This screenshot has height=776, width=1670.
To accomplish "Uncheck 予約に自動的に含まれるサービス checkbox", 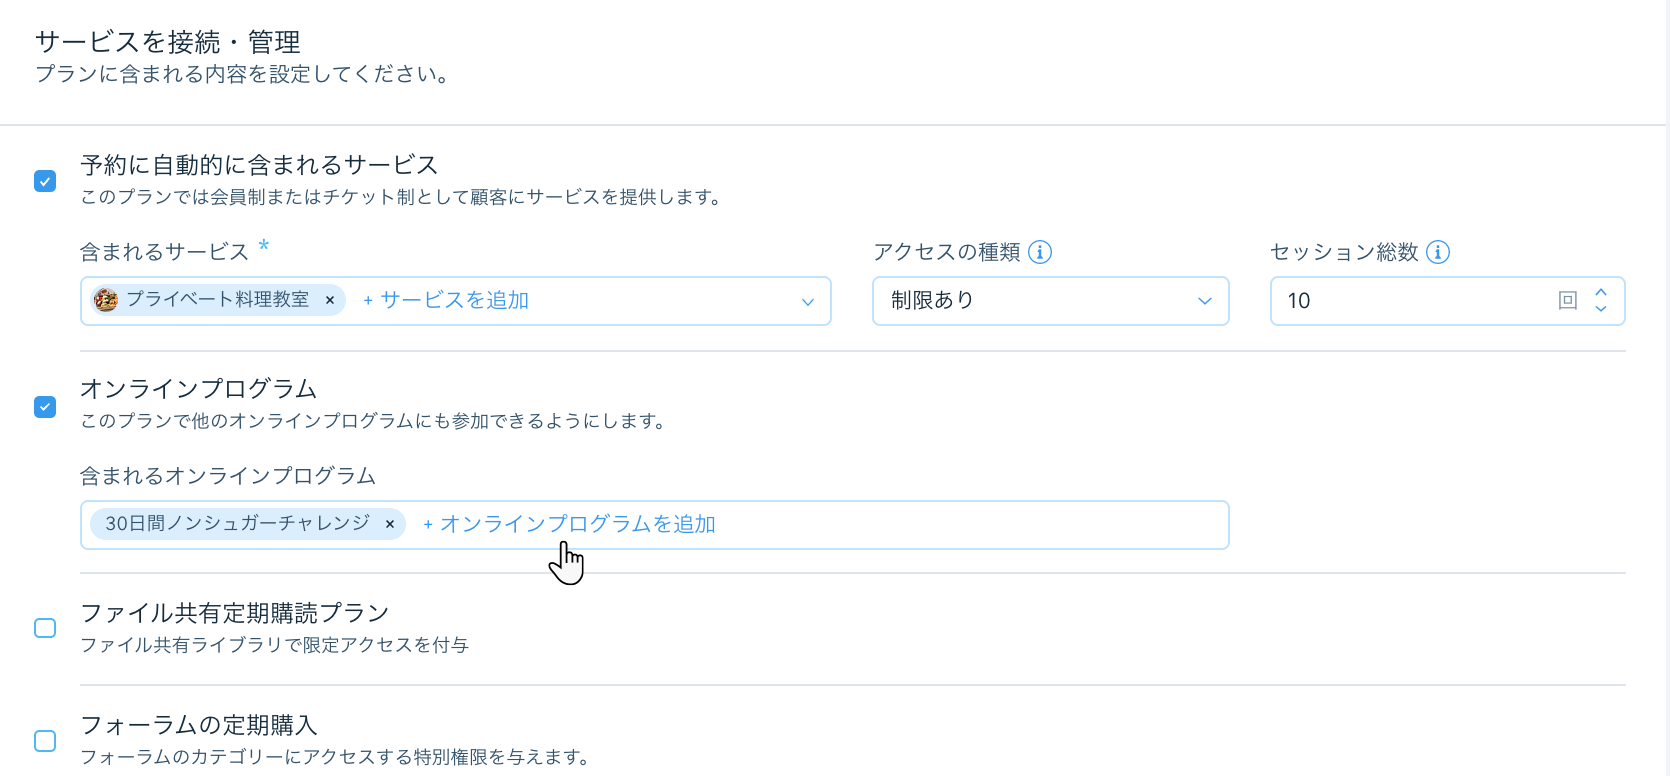I will tap(45, 181).
